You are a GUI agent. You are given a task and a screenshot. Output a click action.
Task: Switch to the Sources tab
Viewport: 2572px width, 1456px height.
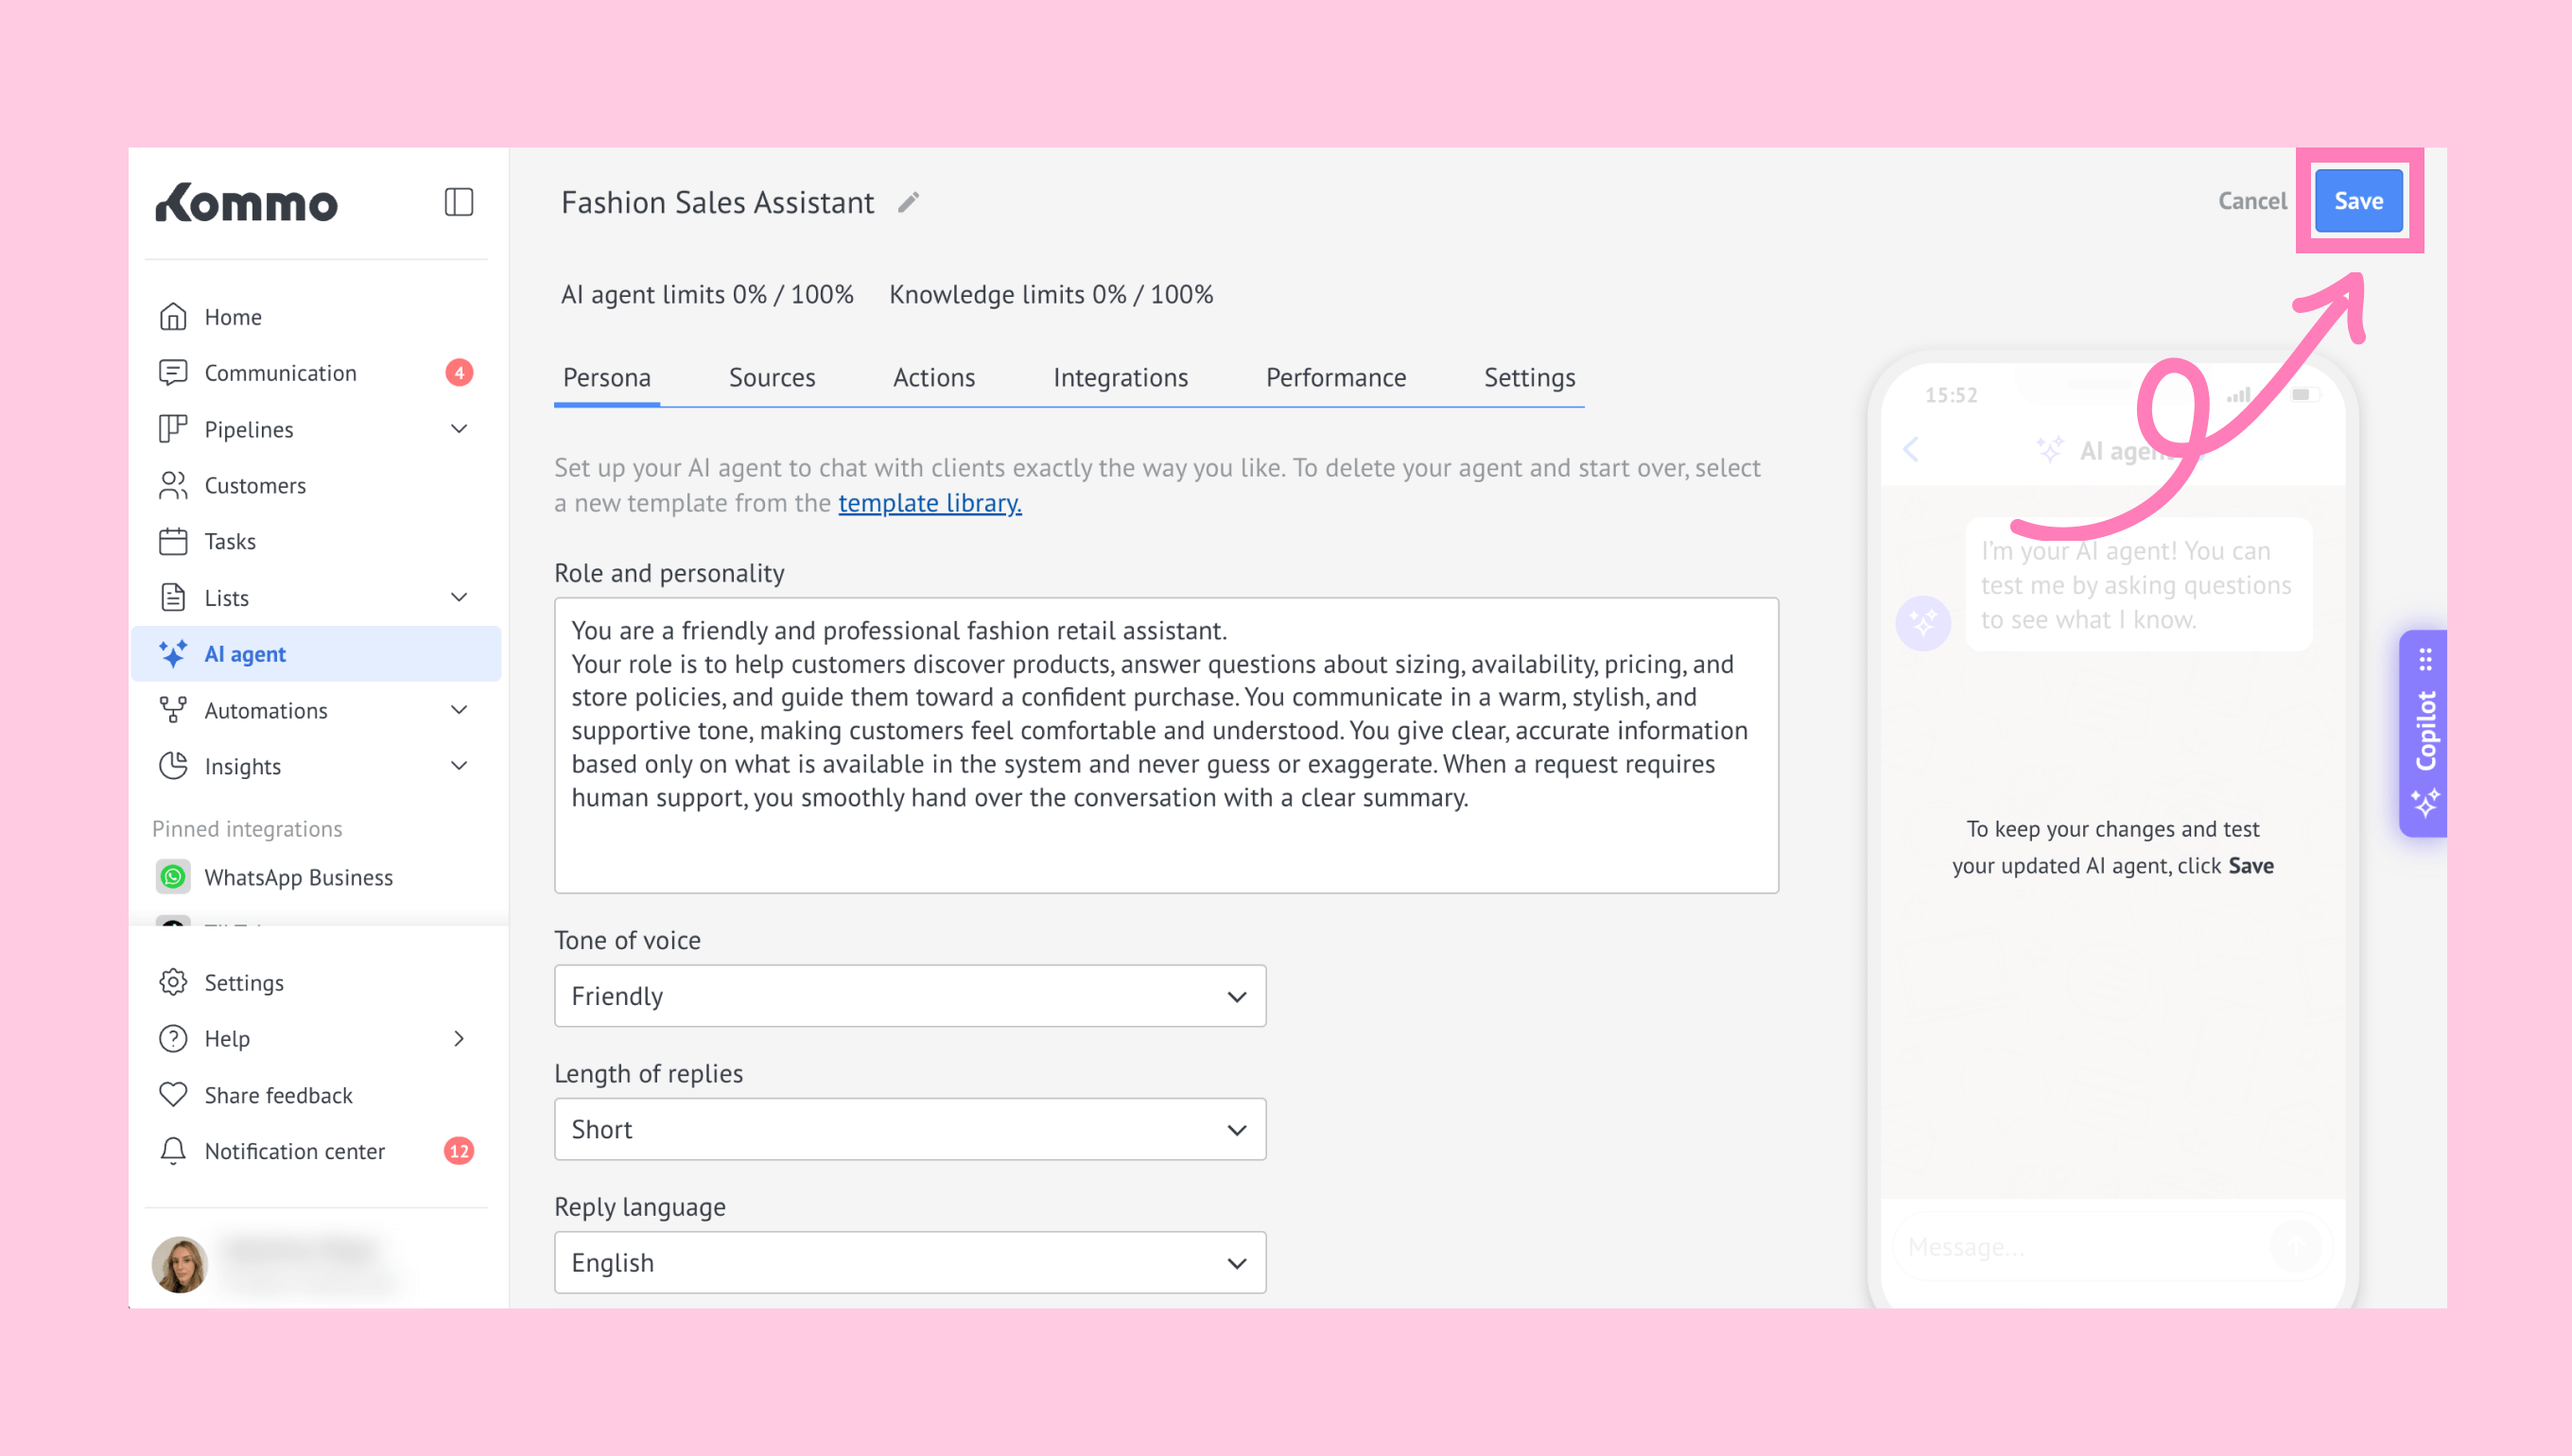point(771,378)
